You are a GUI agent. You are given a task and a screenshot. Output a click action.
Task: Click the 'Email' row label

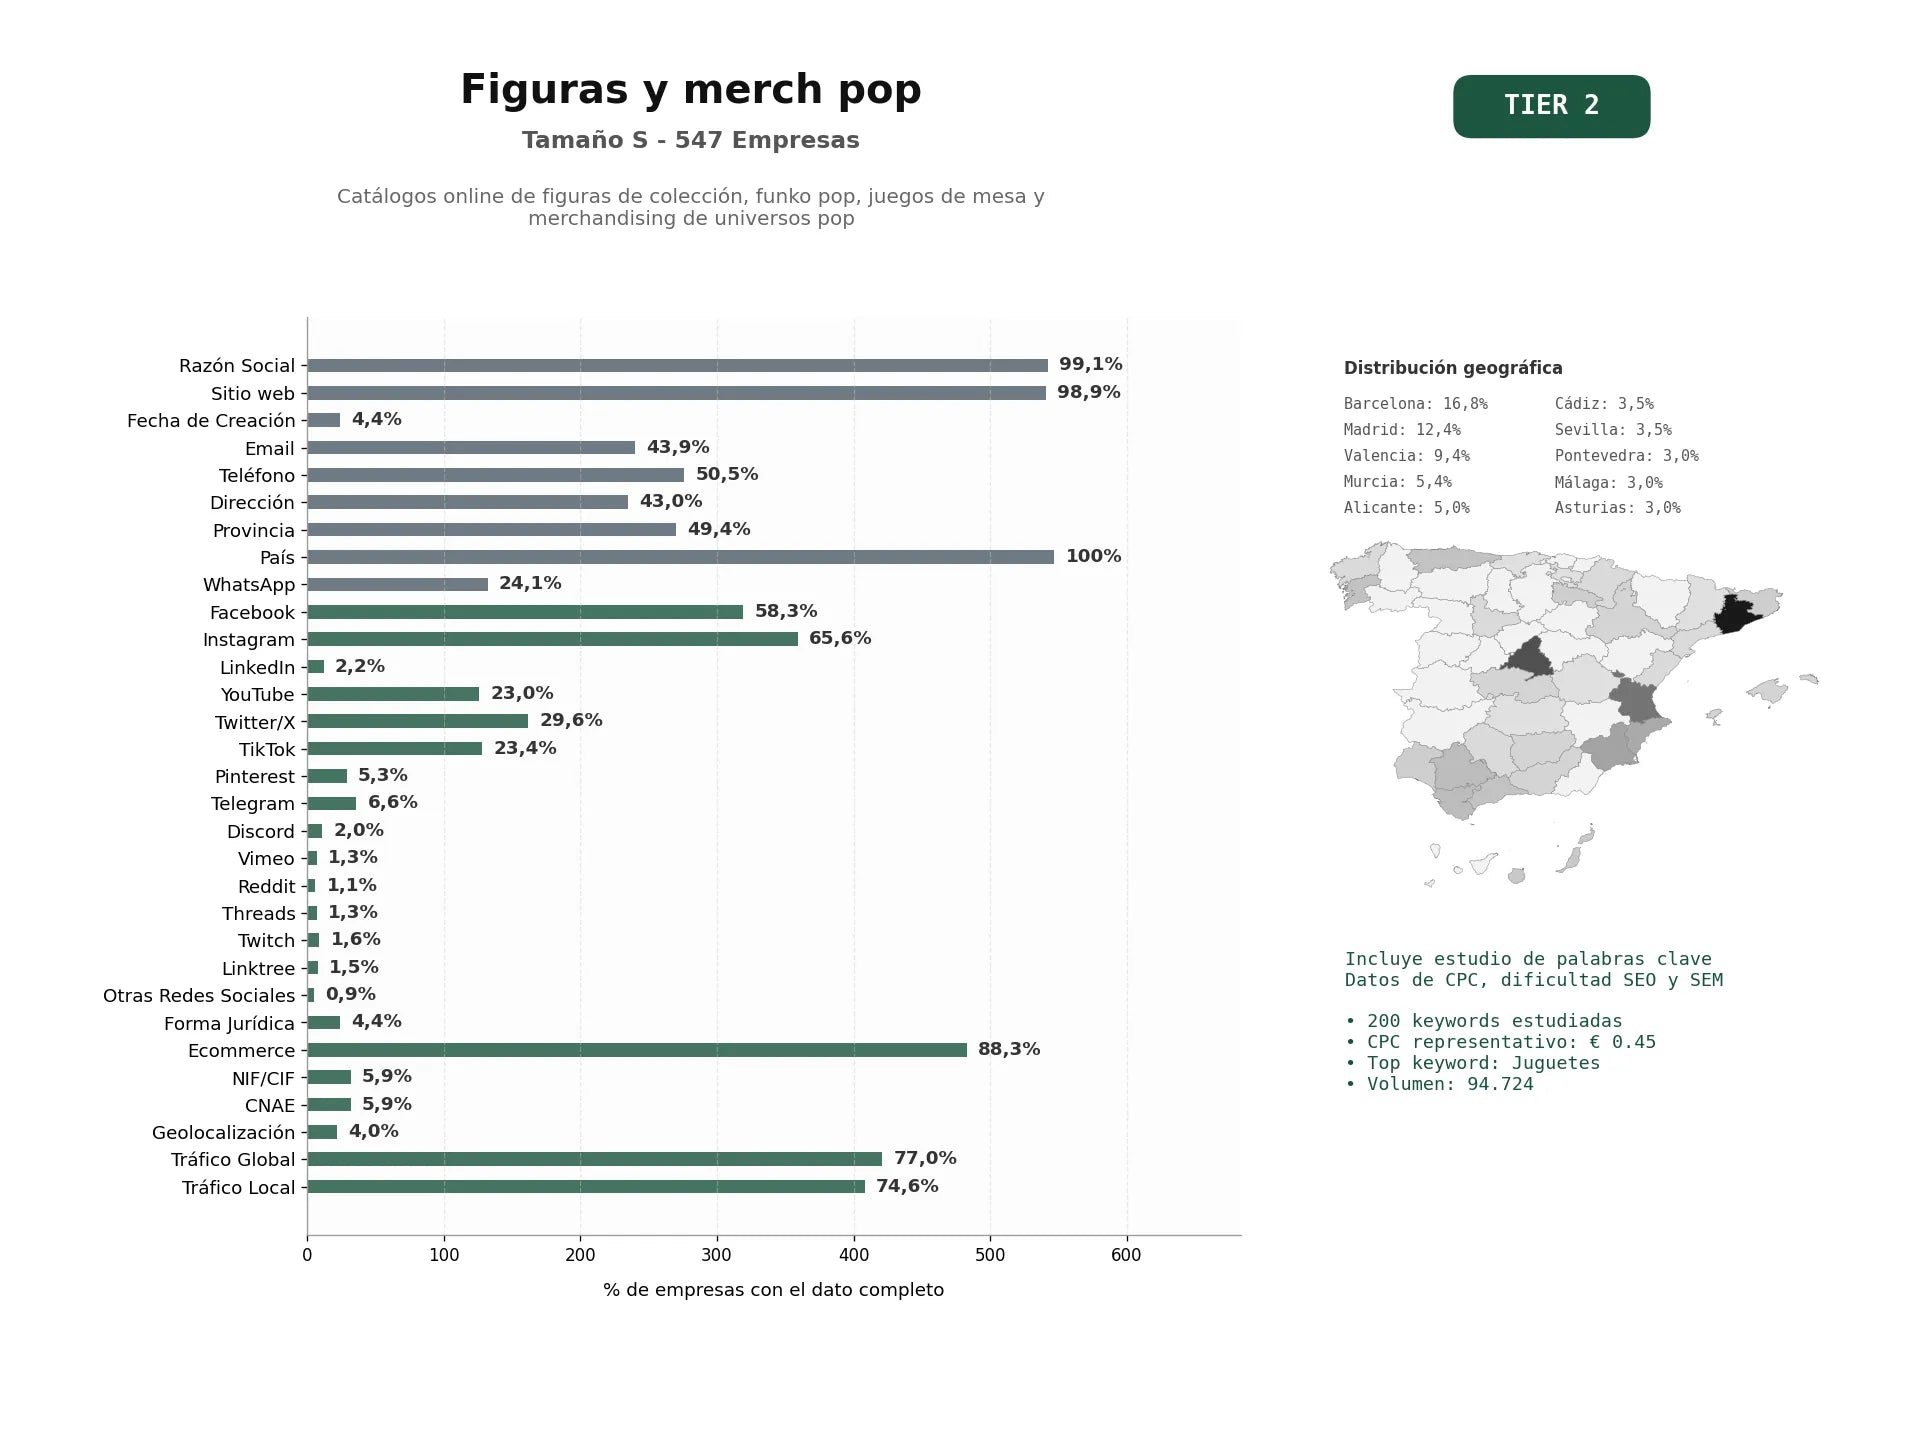(x=270, y=448)
